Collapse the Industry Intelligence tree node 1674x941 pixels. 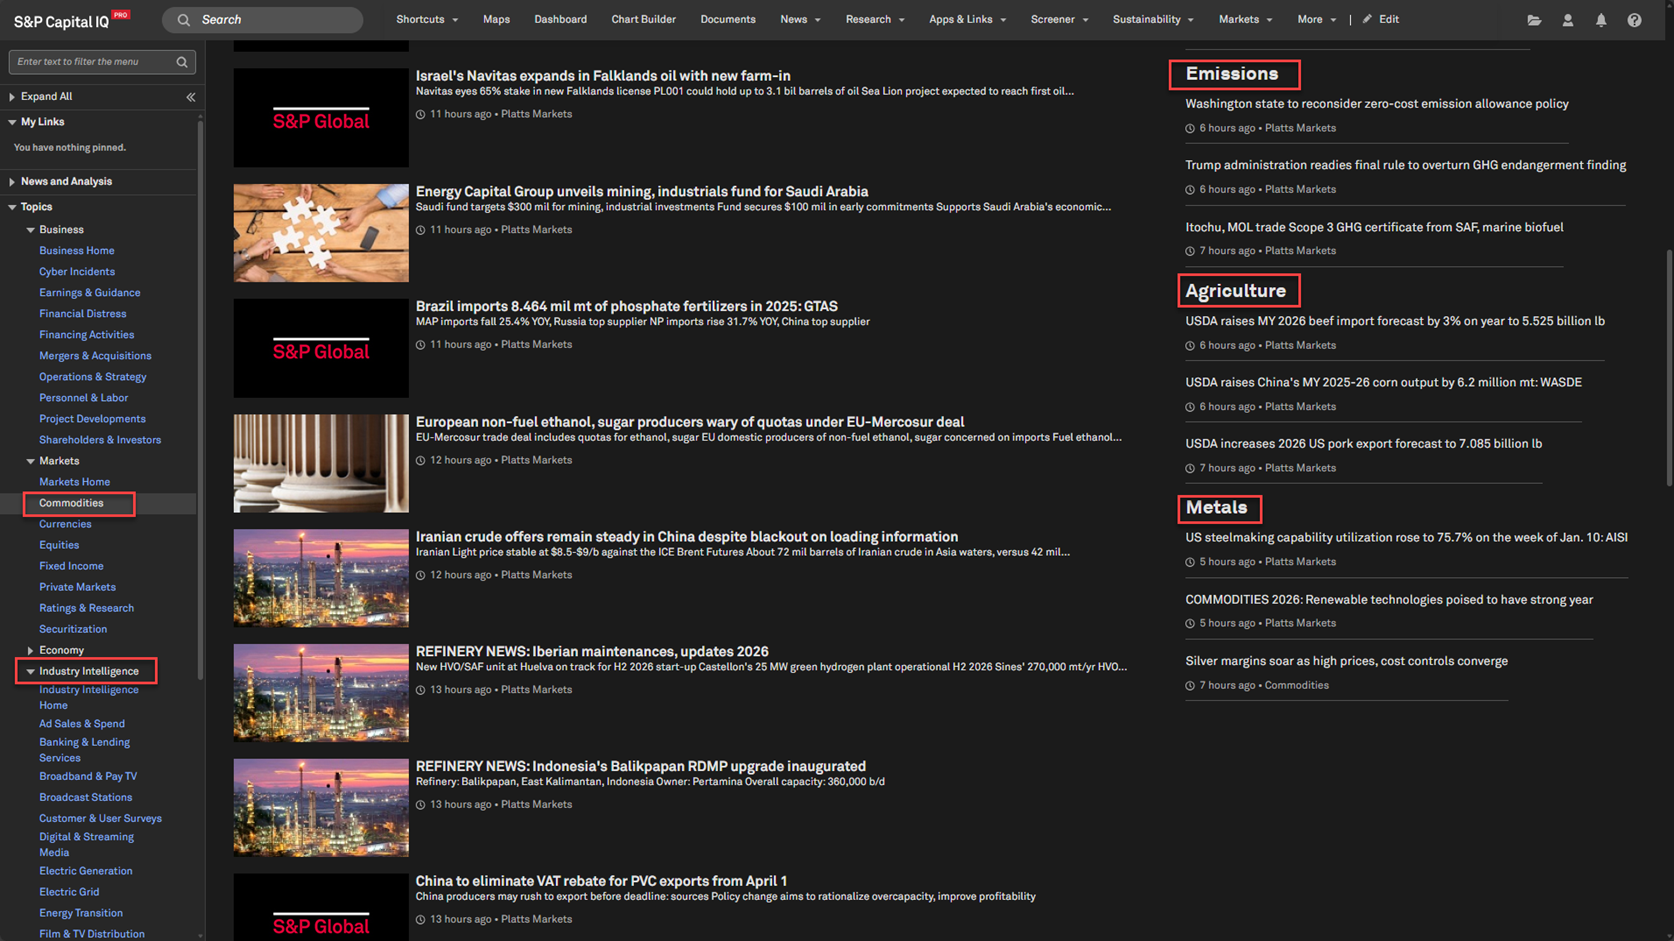(x=30, y=672)
